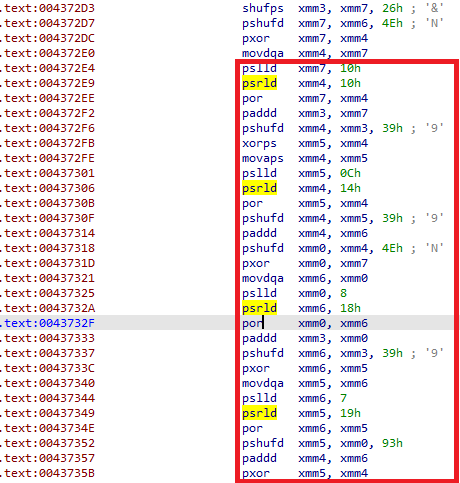Image resolution: width=460 pixels, height=483 pixels.
Task: Click address .text:00437340
Action: [47, 383]
